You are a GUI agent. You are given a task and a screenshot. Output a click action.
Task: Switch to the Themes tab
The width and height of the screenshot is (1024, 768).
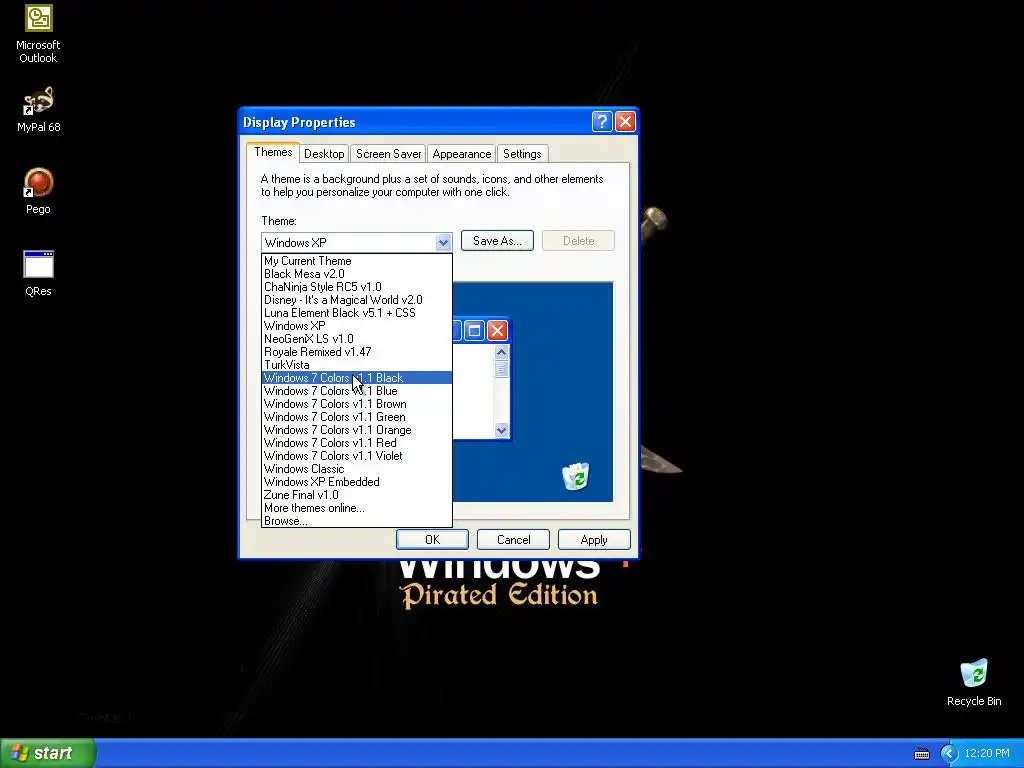click(273, 152)
